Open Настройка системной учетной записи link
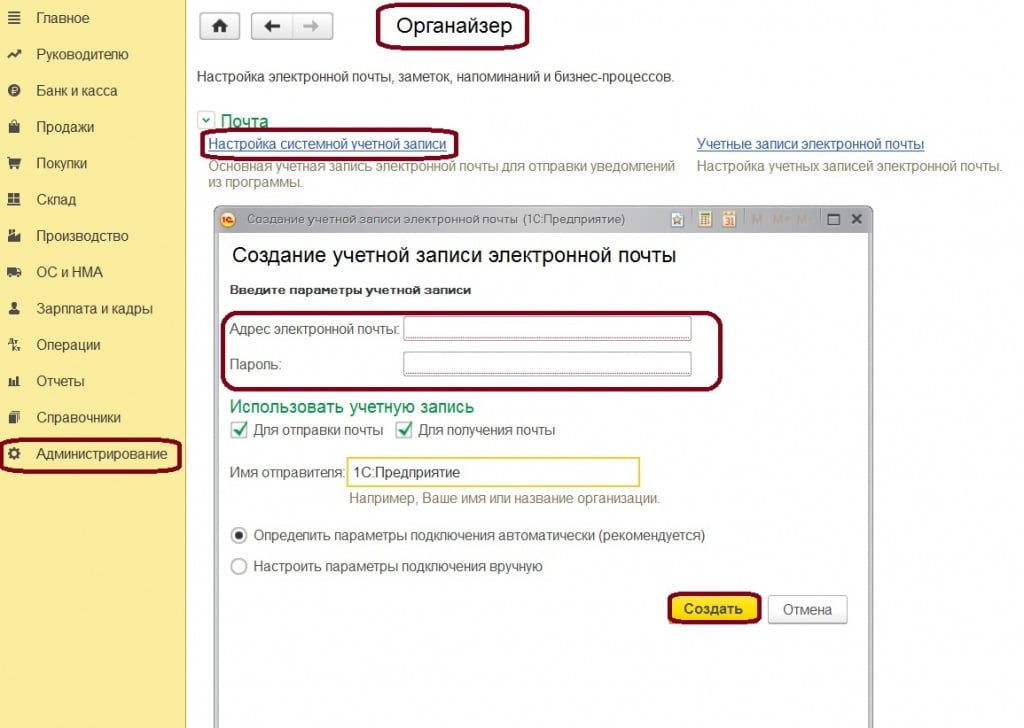1024x728 pixels. [x=327, y=144]
